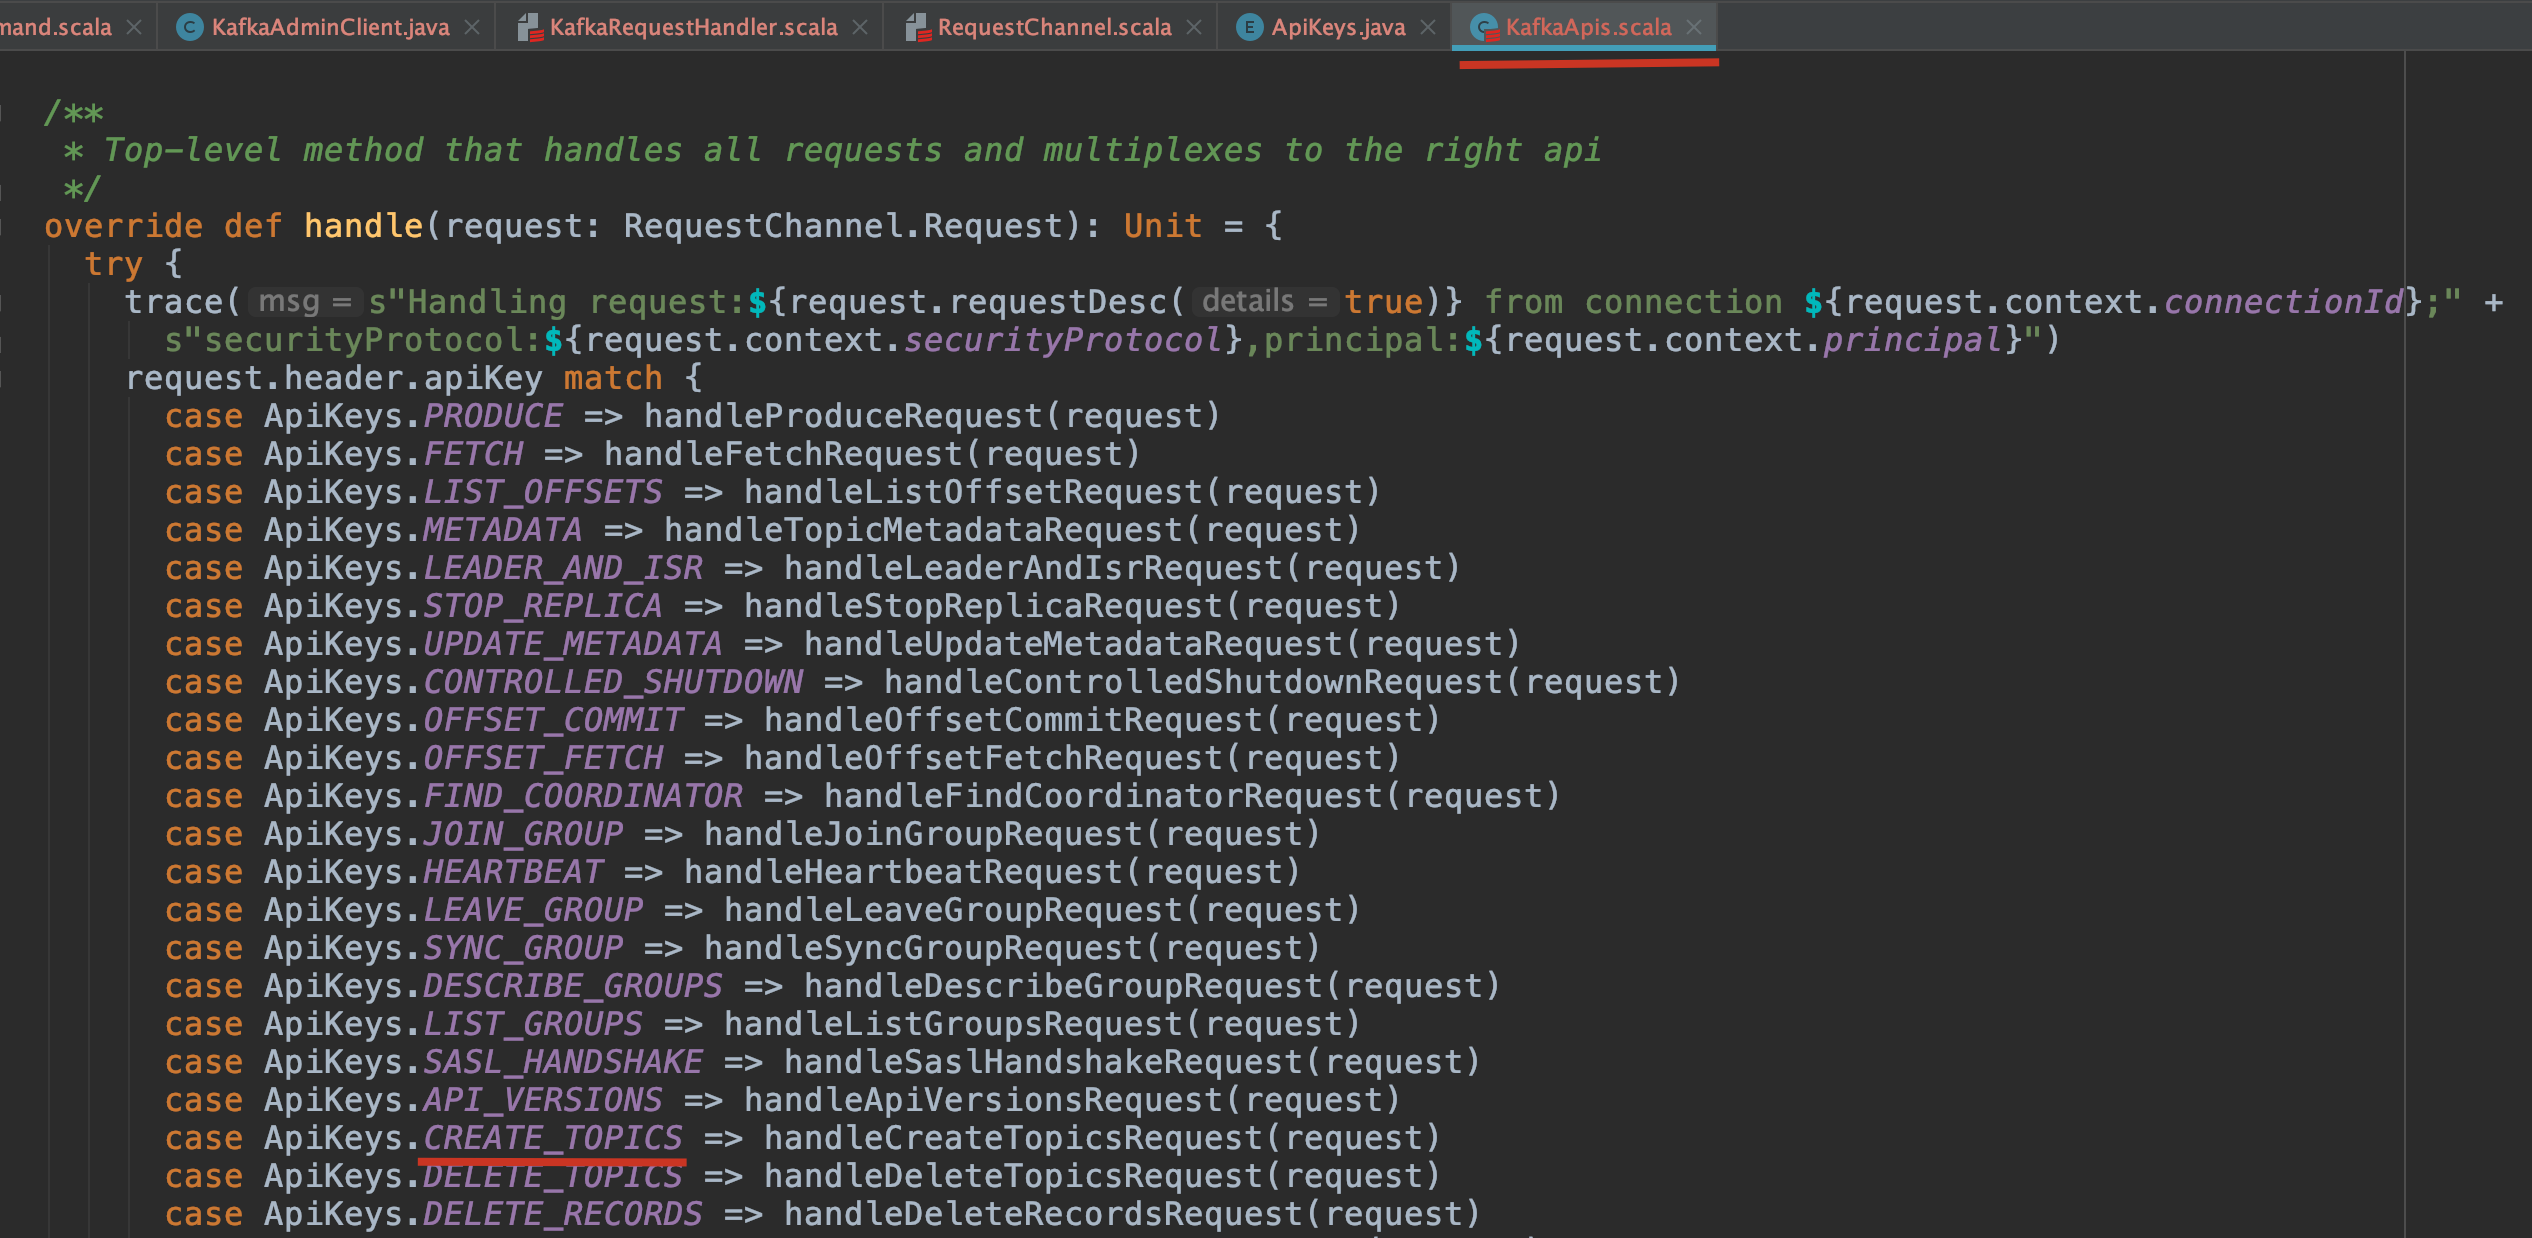Open the KafkaRequestHandler.scala tab
Viewport: 2532px width, 1238px height.
693,28
